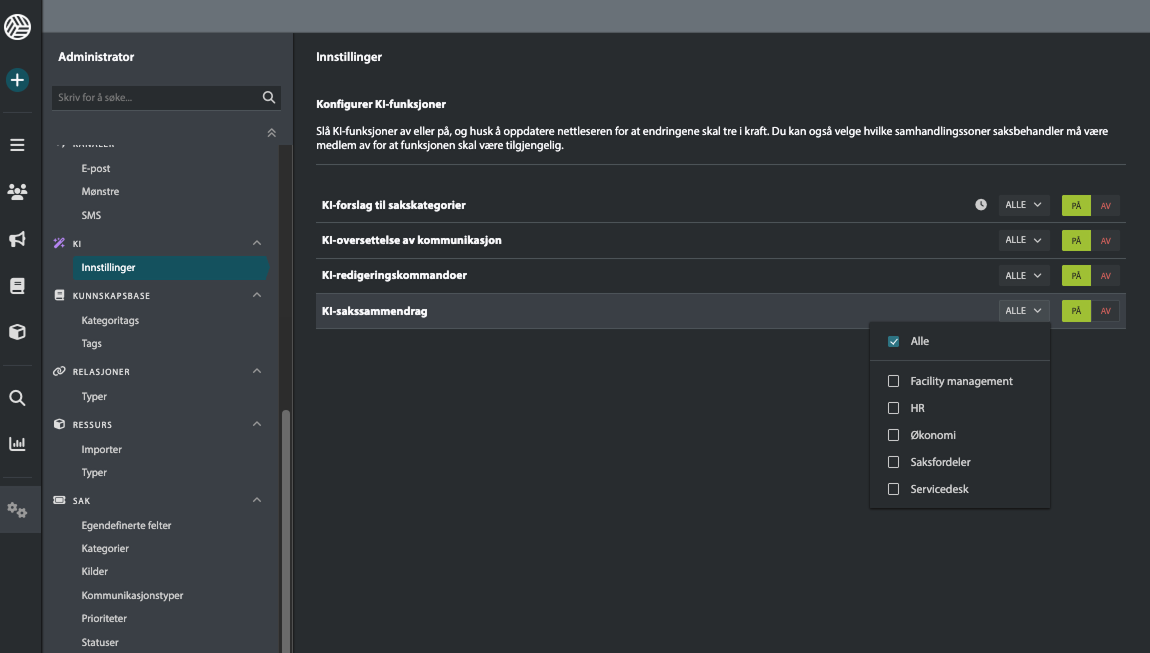Open the knowledge base book icon
1150x653 pixels.
(17, 286)
